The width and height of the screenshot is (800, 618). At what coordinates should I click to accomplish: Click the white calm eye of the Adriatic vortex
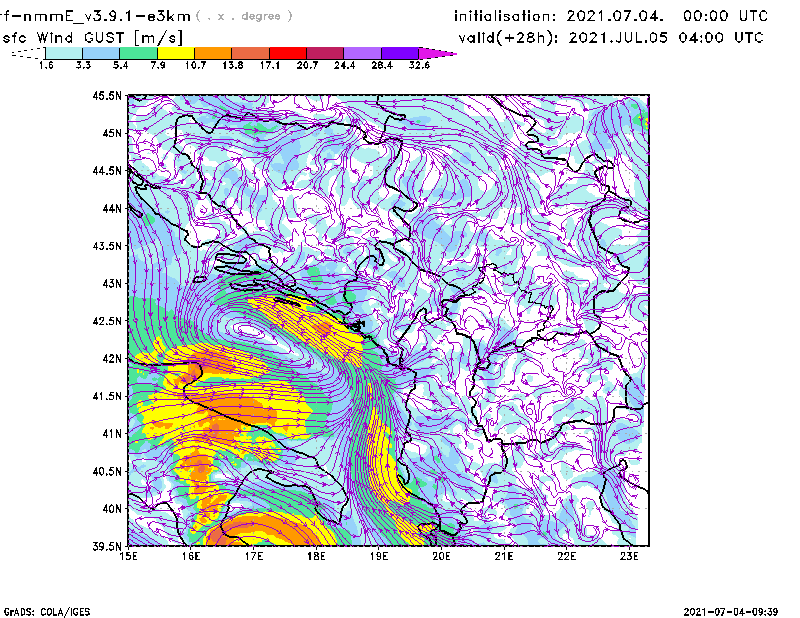tap(251, 330)
